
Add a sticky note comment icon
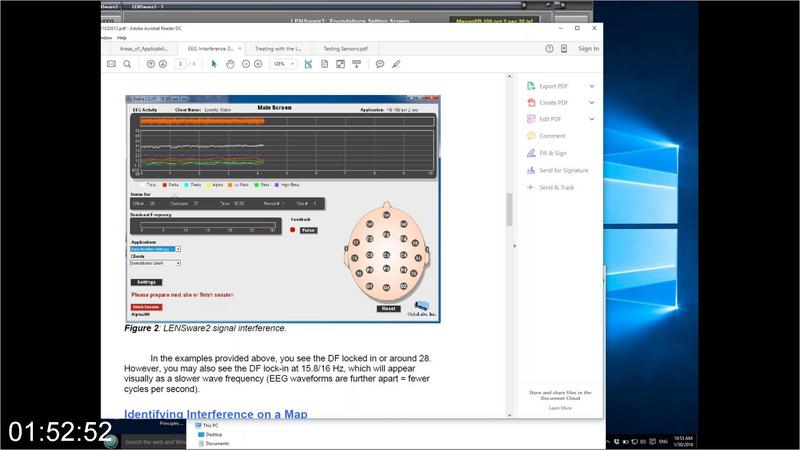coord(380,64)
